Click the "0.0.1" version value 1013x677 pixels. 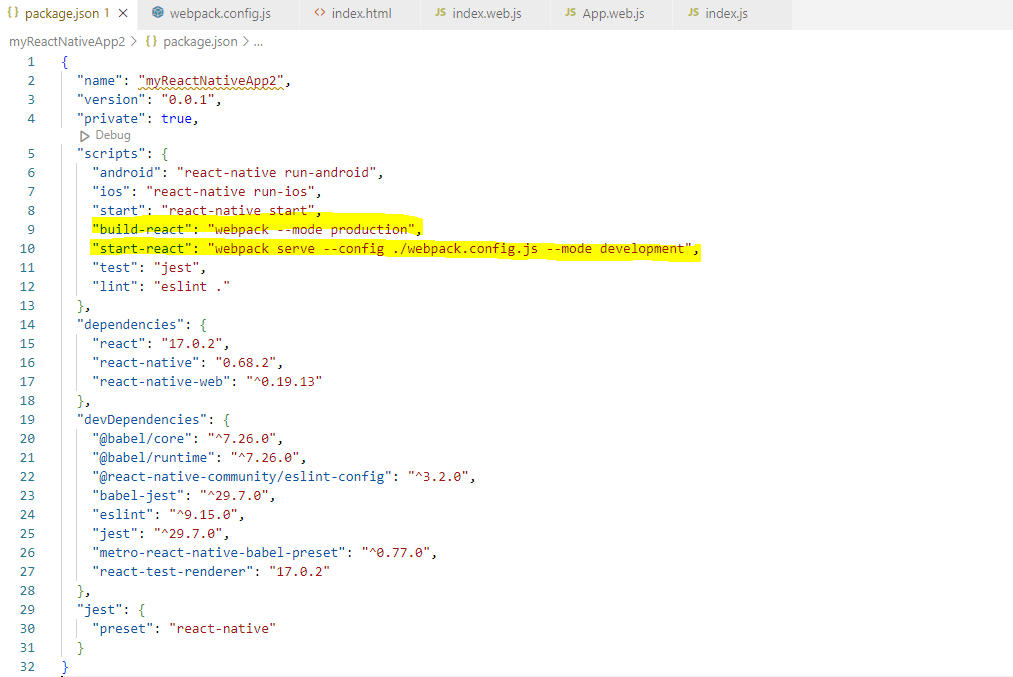click(x=187, y=99)
